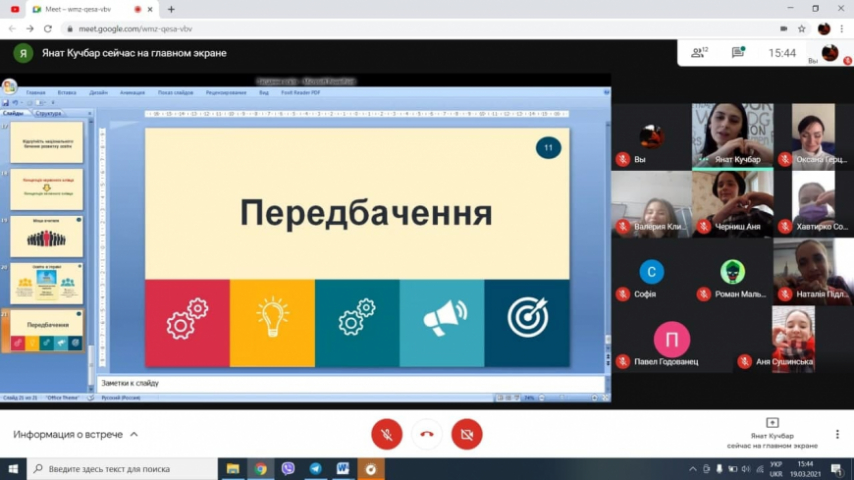The width and height of the screenshot is (854, 480).
Task: Expand the 'Информация о встрече' panel
Action: point(75,435)
